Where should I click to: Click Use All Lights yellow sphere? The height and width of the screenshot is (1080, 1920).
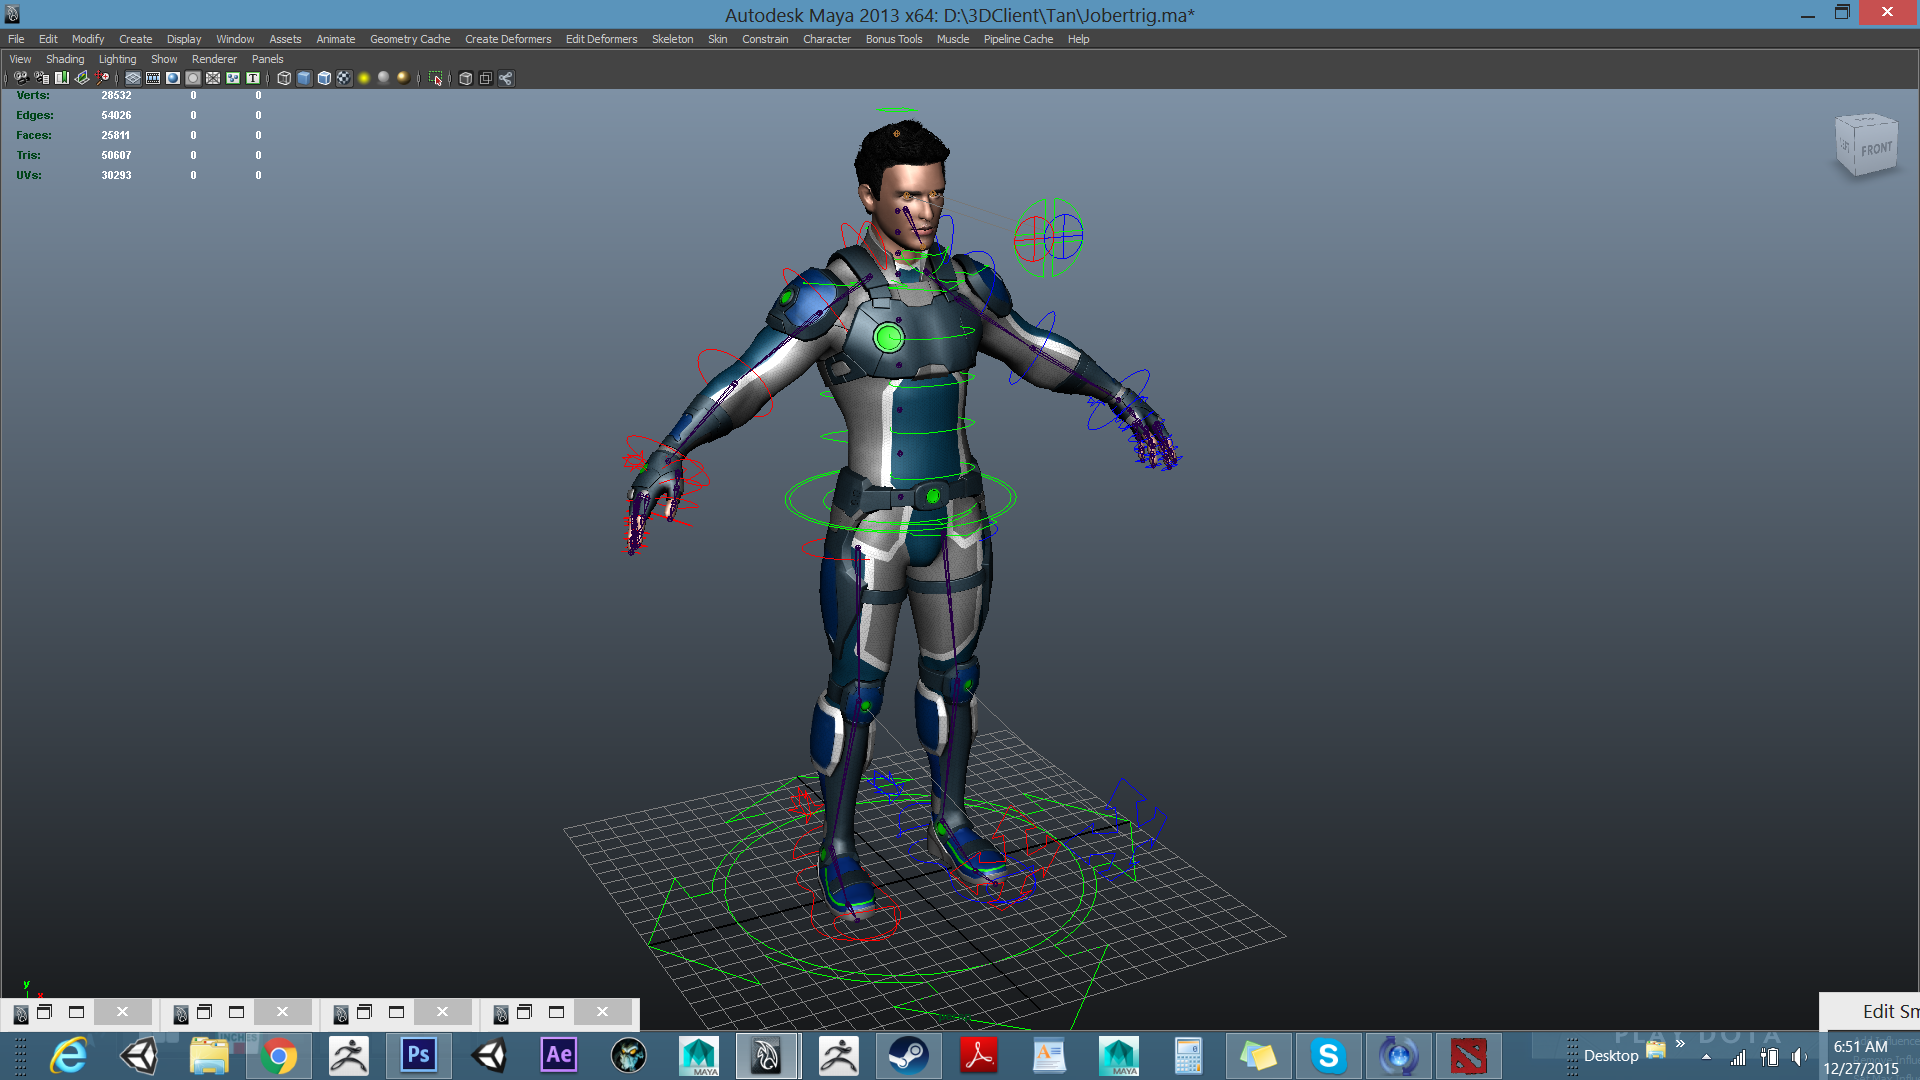[364, 78]
